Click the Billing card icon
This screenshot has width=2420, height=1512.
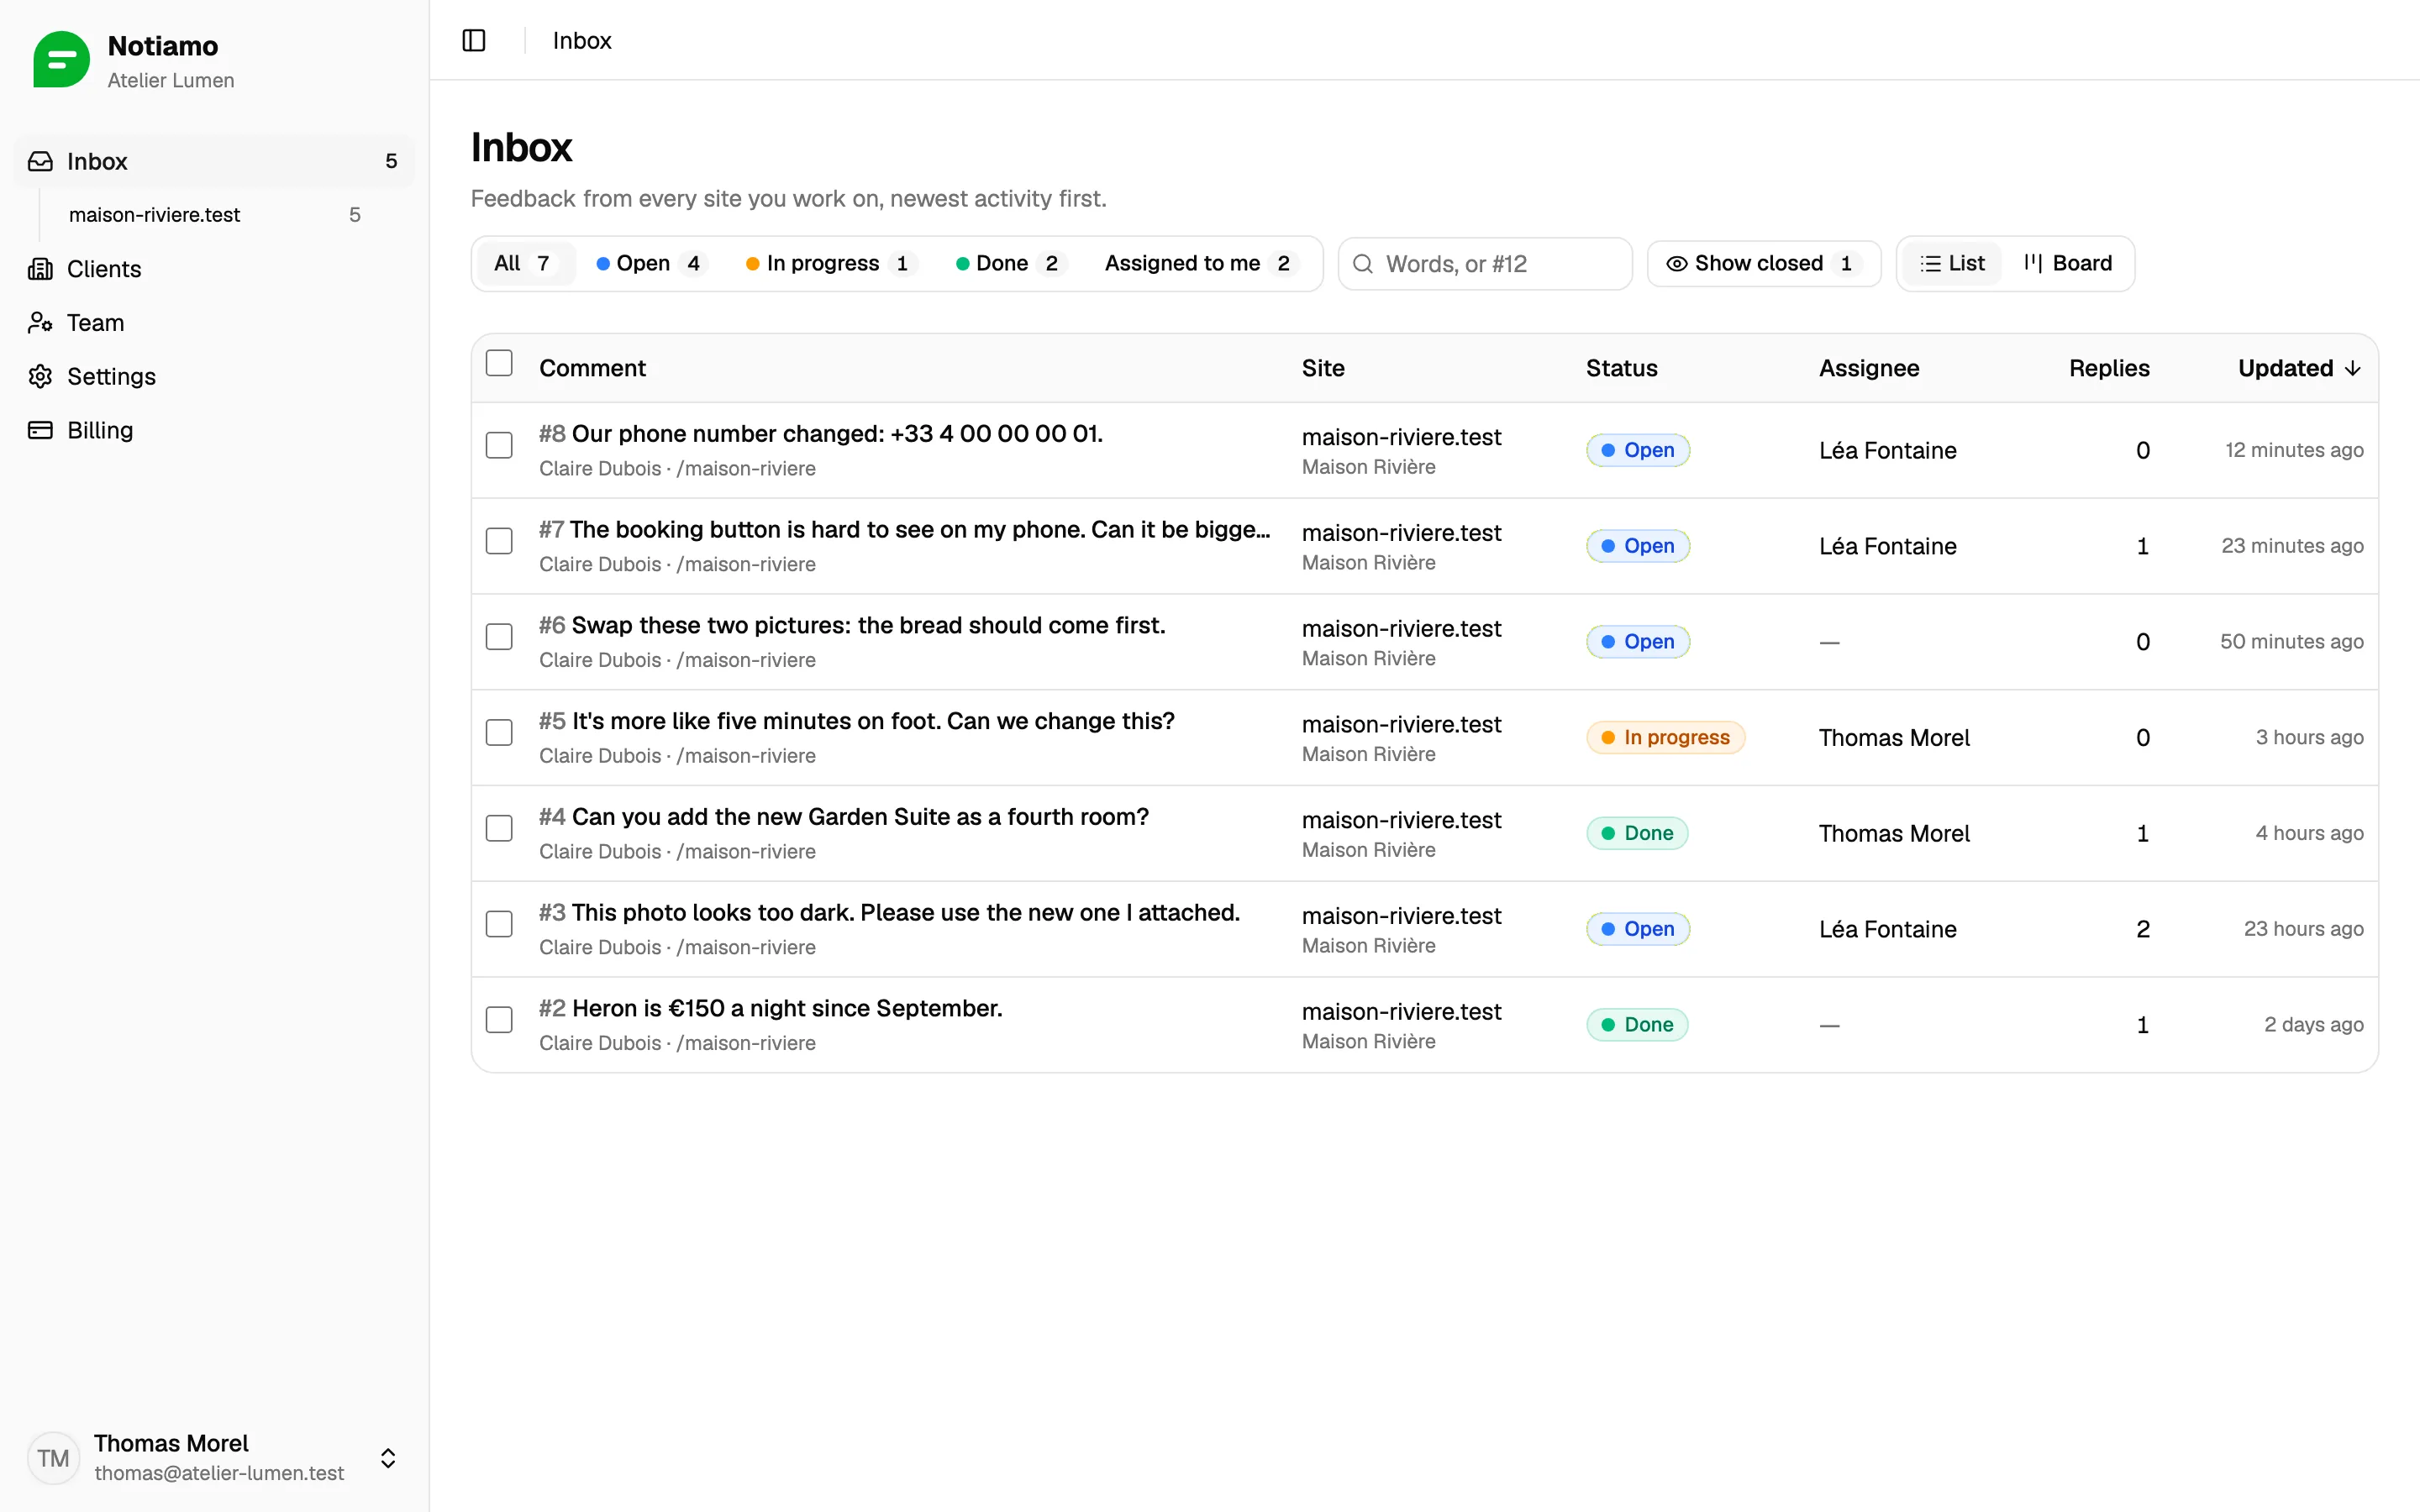click(40, 430)
